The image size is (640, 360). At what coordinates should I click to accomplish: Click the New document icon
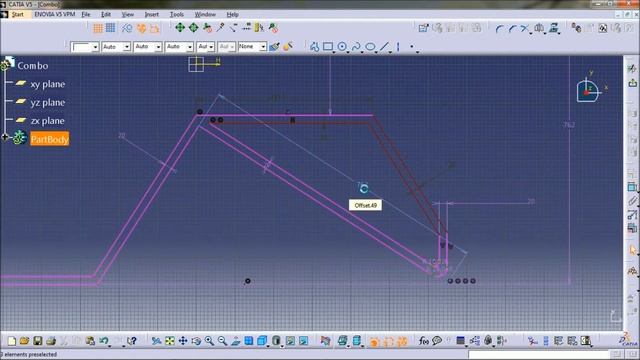pos(11,341)
